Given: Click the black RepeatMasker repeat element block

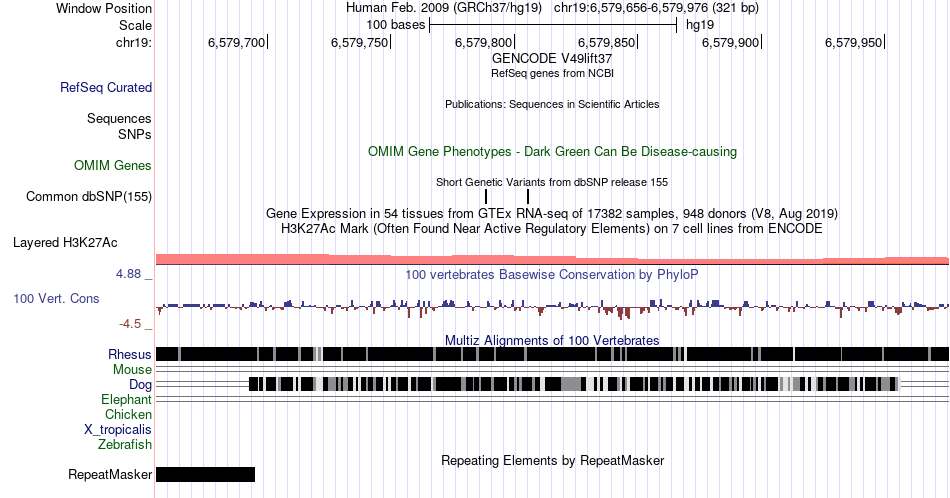Looking at the screenshot, I should tap(205, 474).
